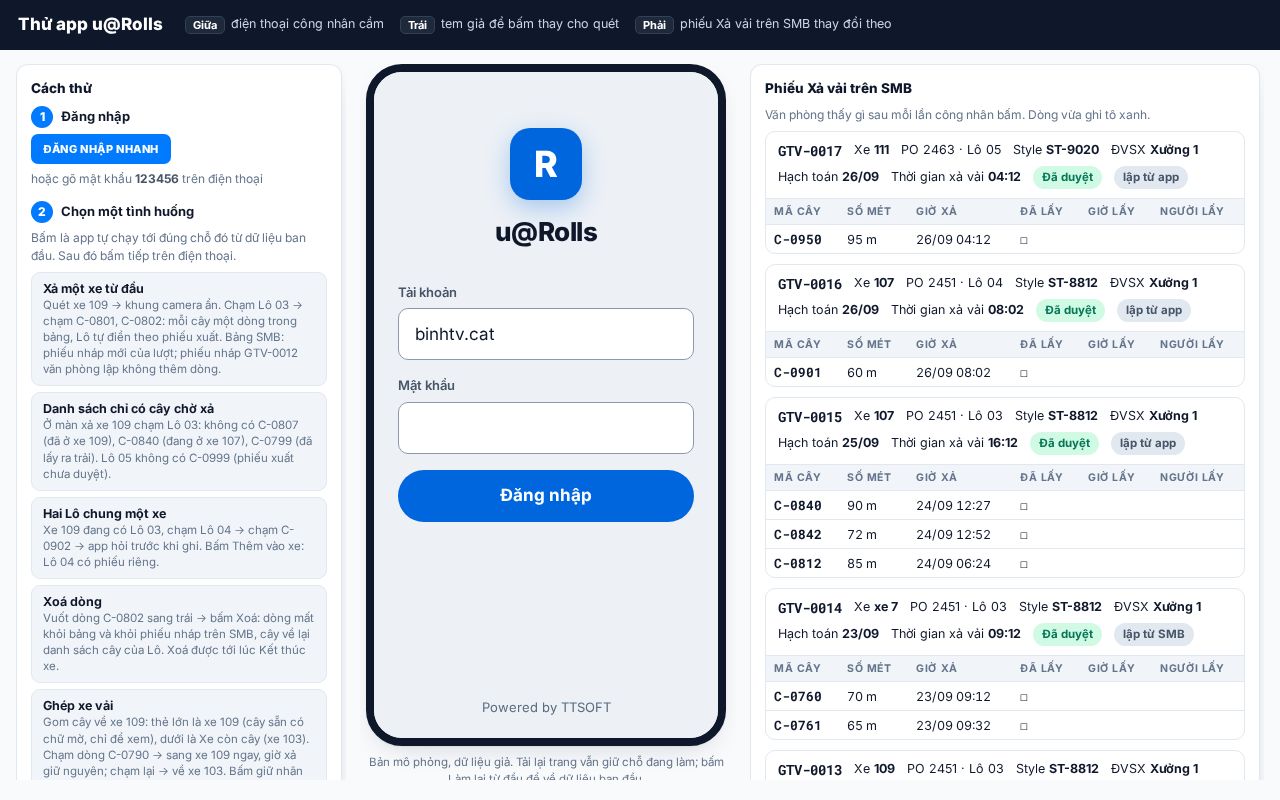1280x800 pixels.
Task: Click the 'Đã duyệt' badge on GTV-0017
Action: tap(1067, 177)
